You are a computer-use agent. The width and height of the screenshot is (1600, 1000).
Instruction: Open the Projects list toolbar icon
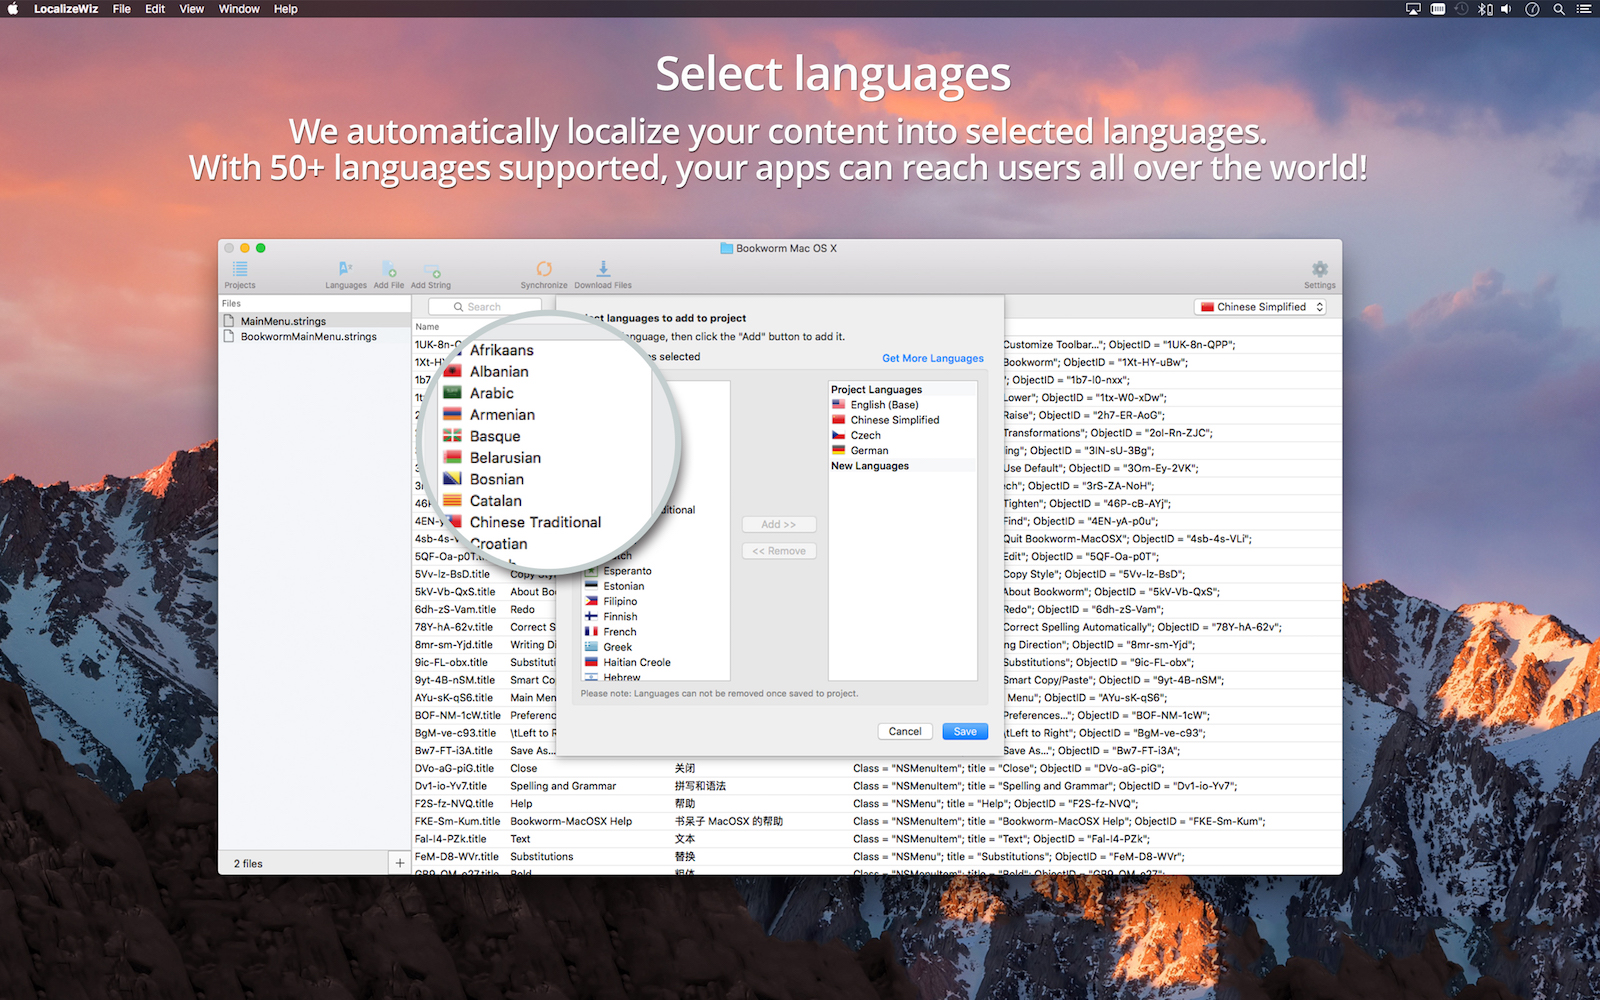click(240, 270)
